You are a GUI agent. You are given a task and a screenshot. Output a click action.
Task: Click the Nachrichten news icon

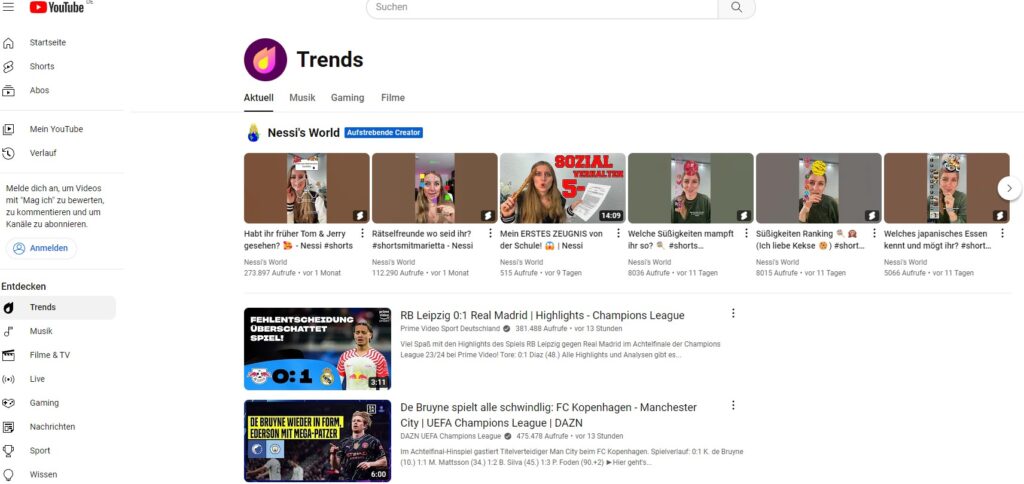[8, 427]
